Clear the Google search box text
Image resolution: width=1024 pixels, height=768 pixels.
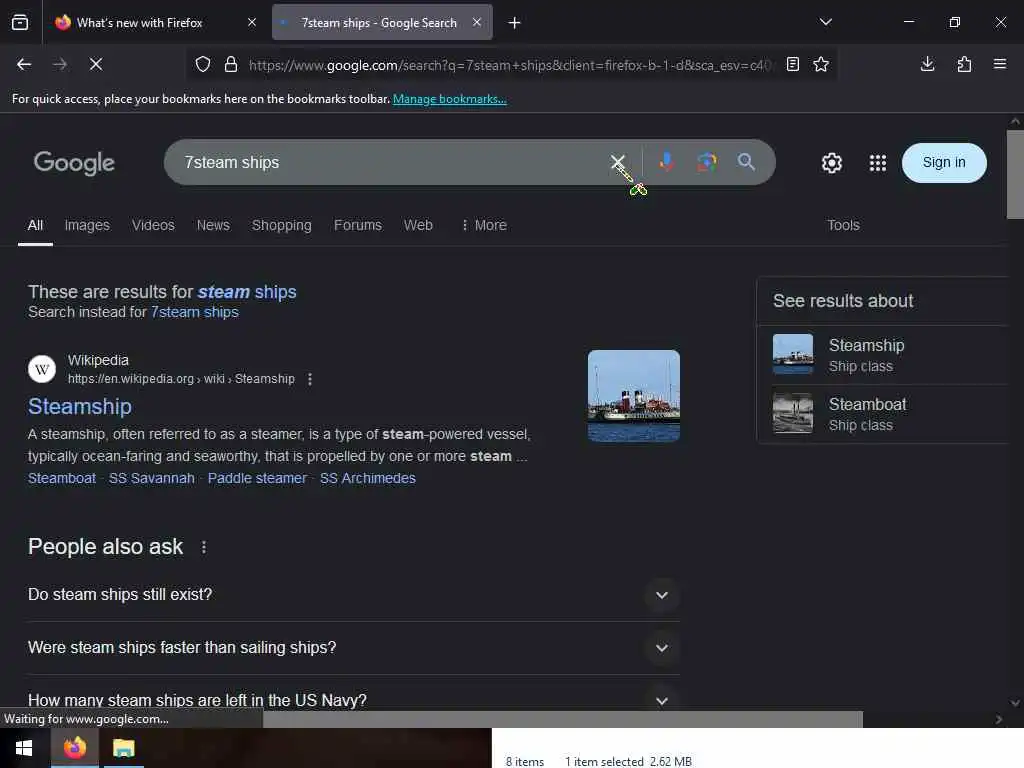point(617,162)
